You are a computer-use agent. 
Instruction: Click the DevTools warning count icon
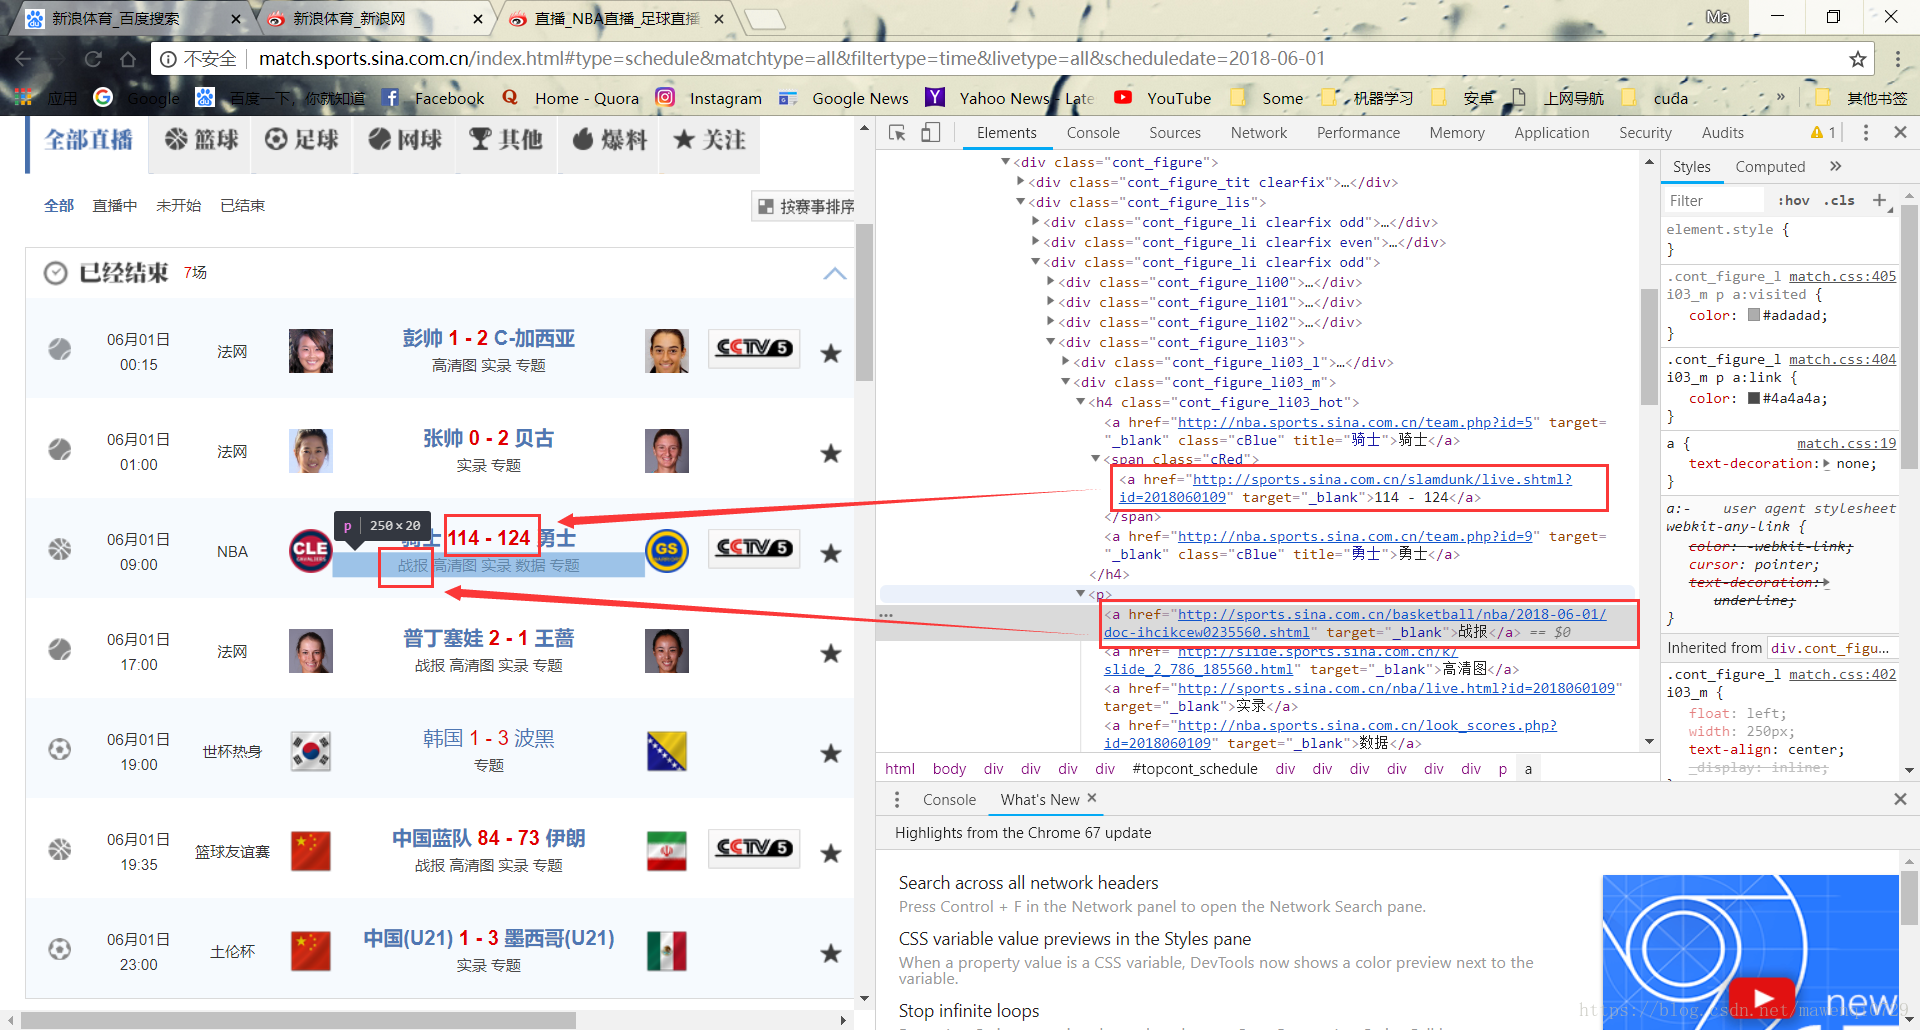coord(1823,133)
